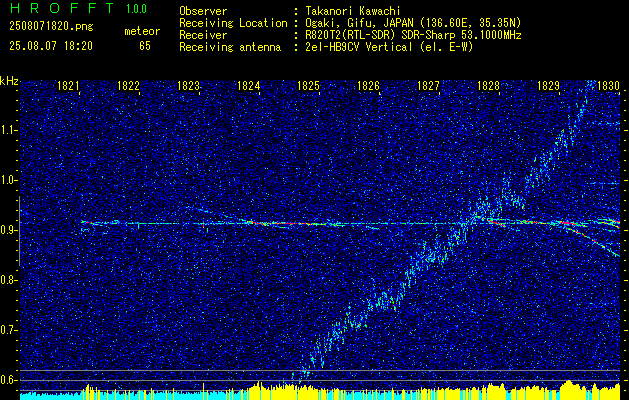
Task: Click the 1826 time marker
Action: point(369,85)
